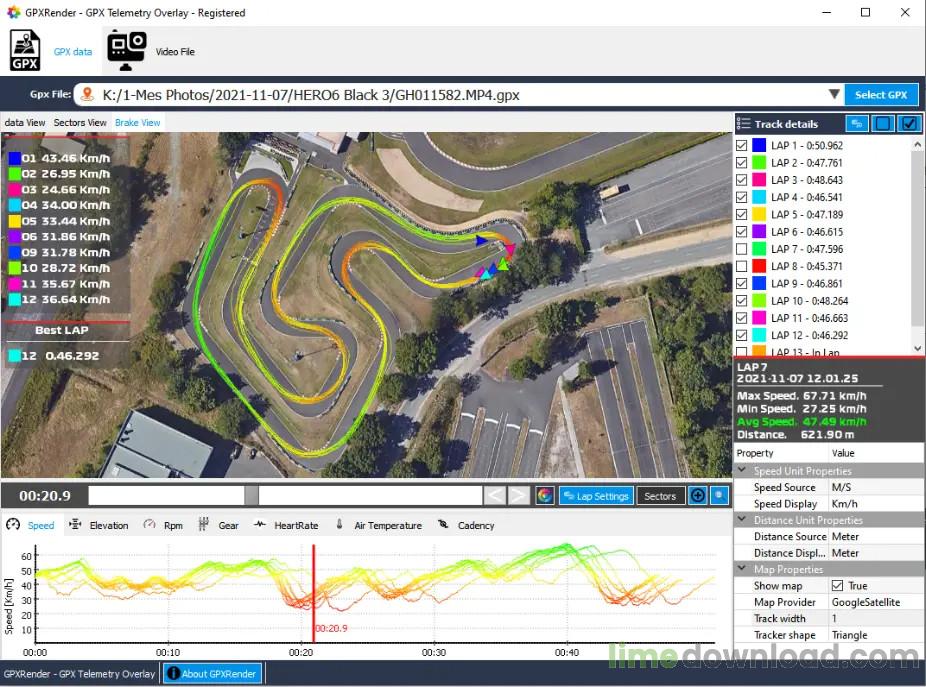Click the LAP 3 pink color swatch
Image resolution: width=926 pixels, height=687 pixels.
[x=759, y=180]
